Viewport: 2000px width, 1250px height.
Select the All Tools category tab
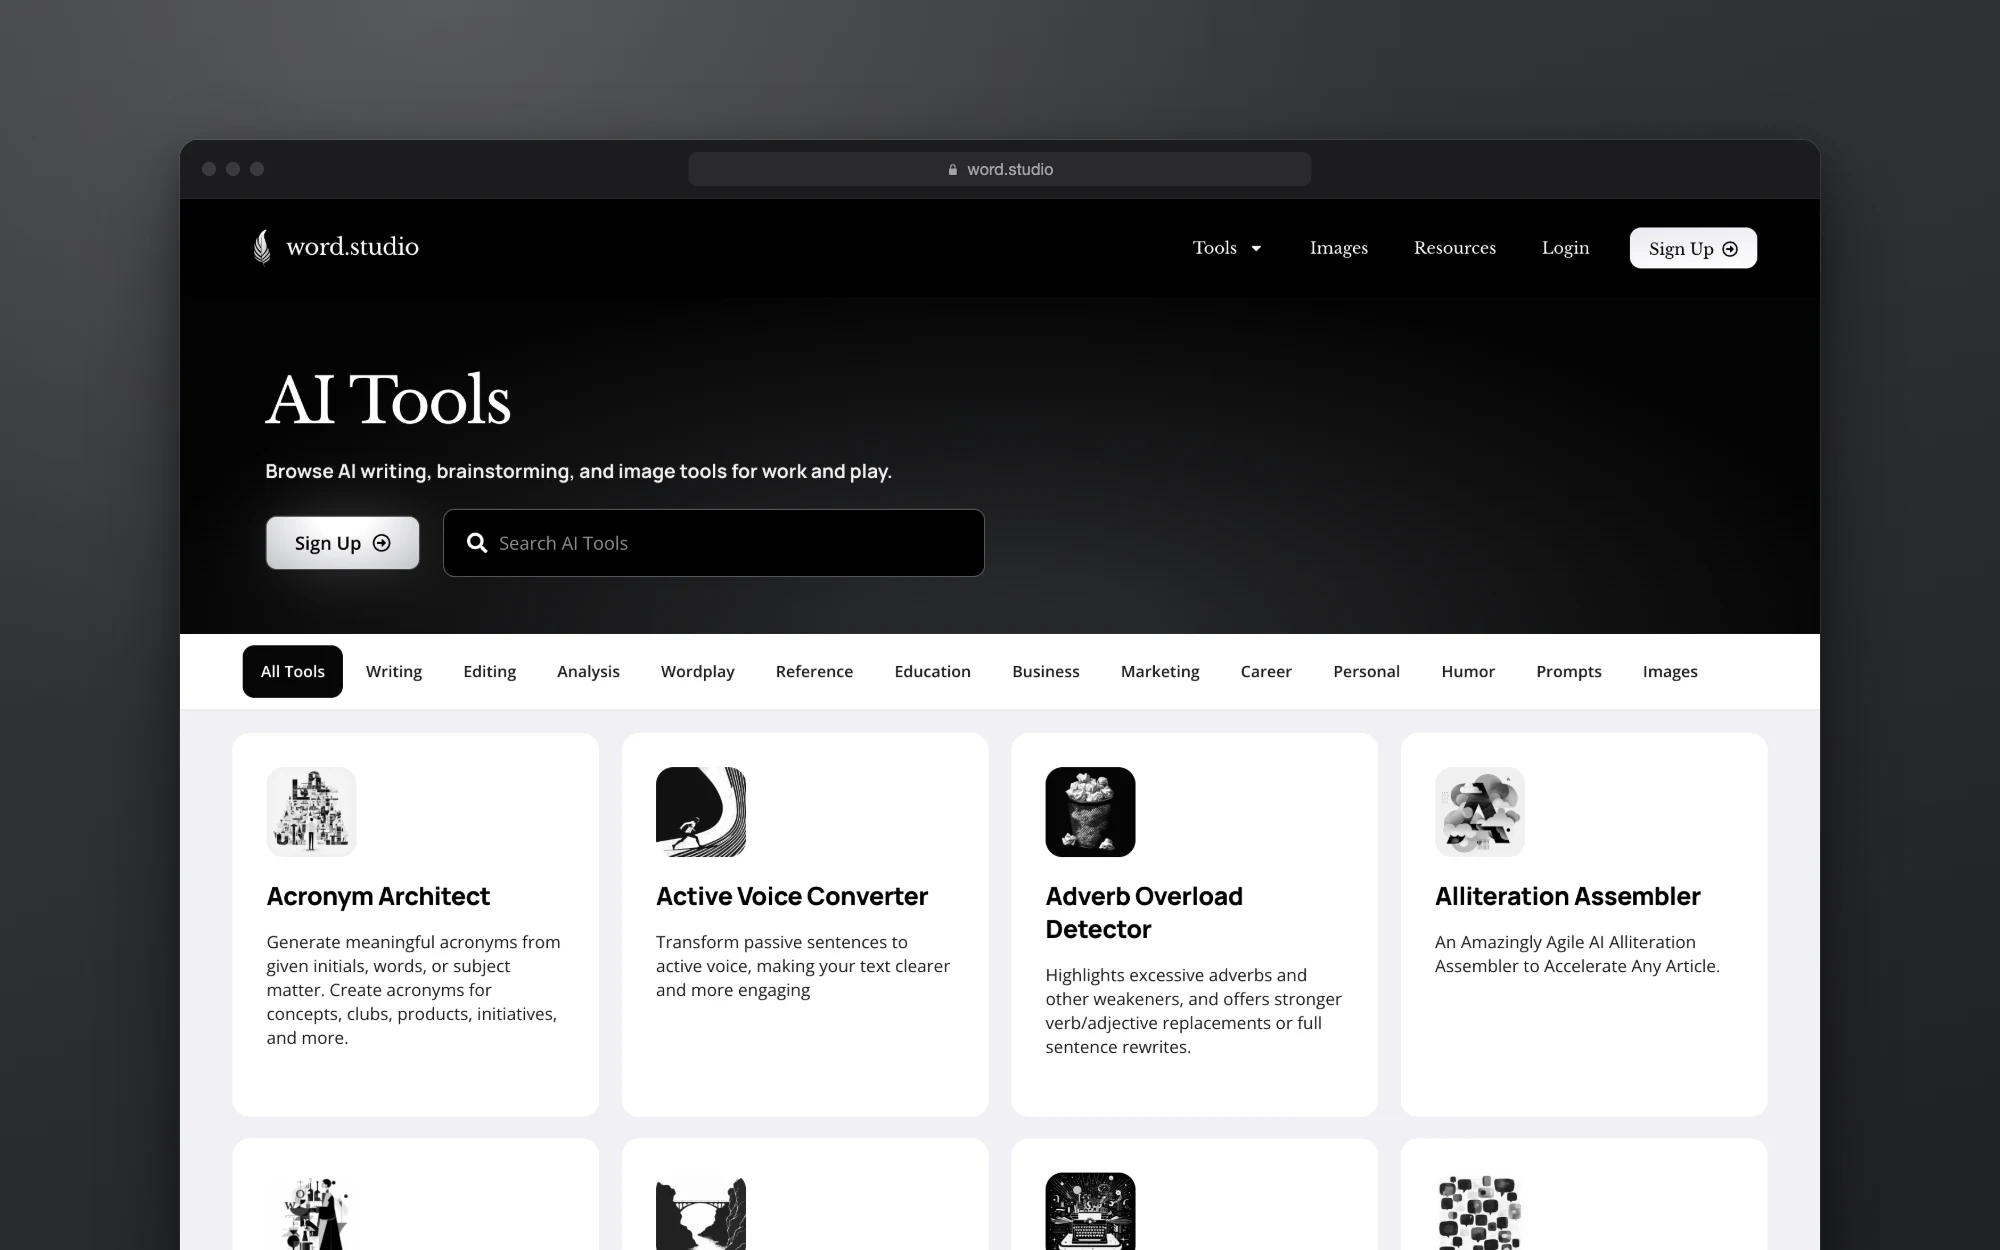click(x=293, y=671)
